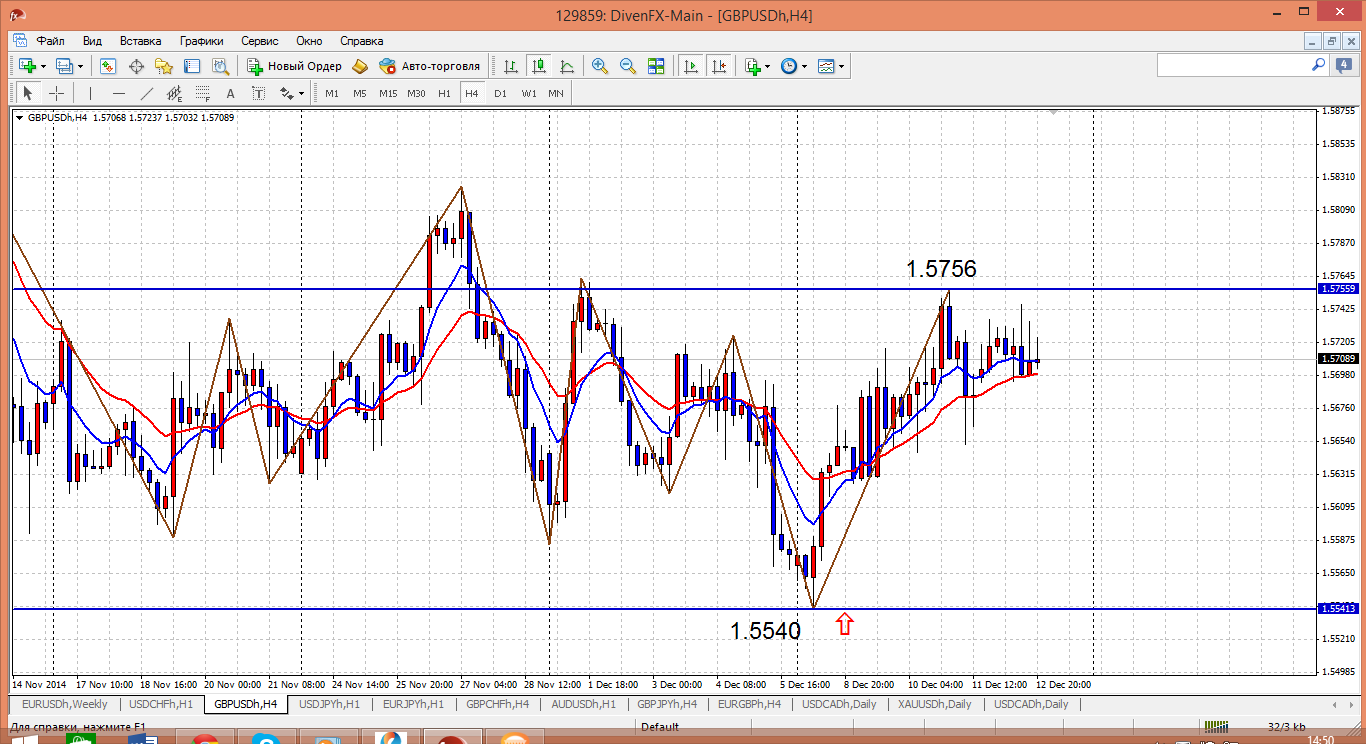Toggle the chart auto-scroll button
The width and height of the screenshot is (1369, 744).
(690, 66)
